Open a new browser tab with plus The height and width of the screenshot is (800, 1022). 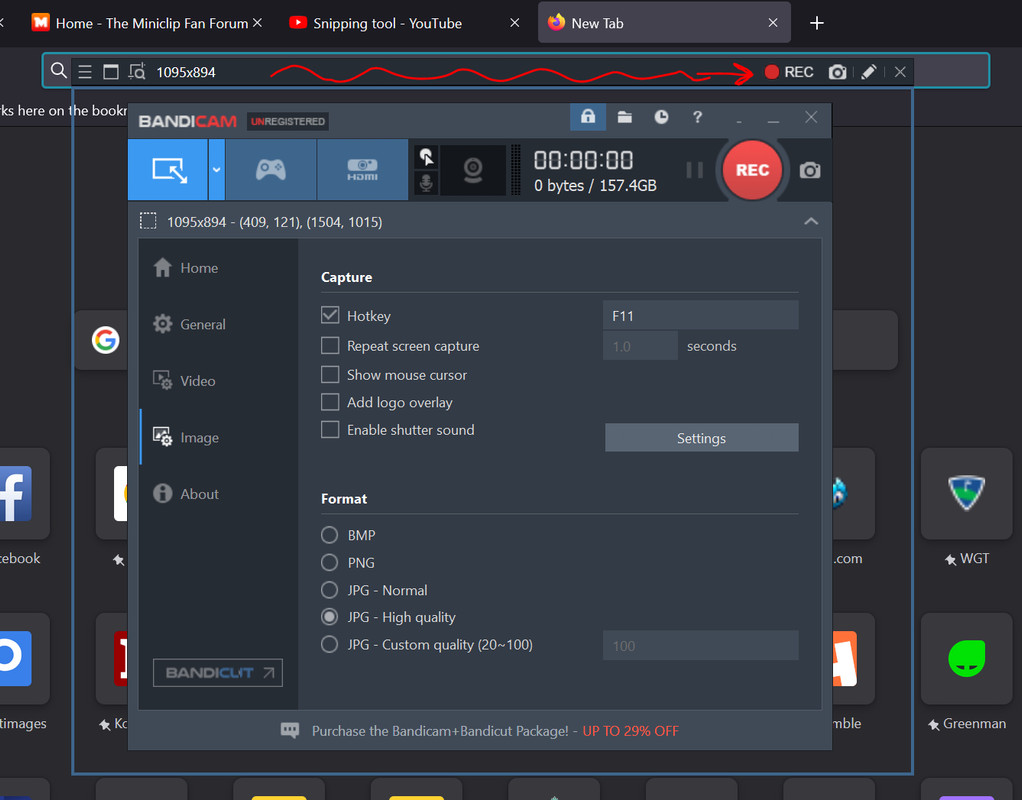tap(817, 23)
